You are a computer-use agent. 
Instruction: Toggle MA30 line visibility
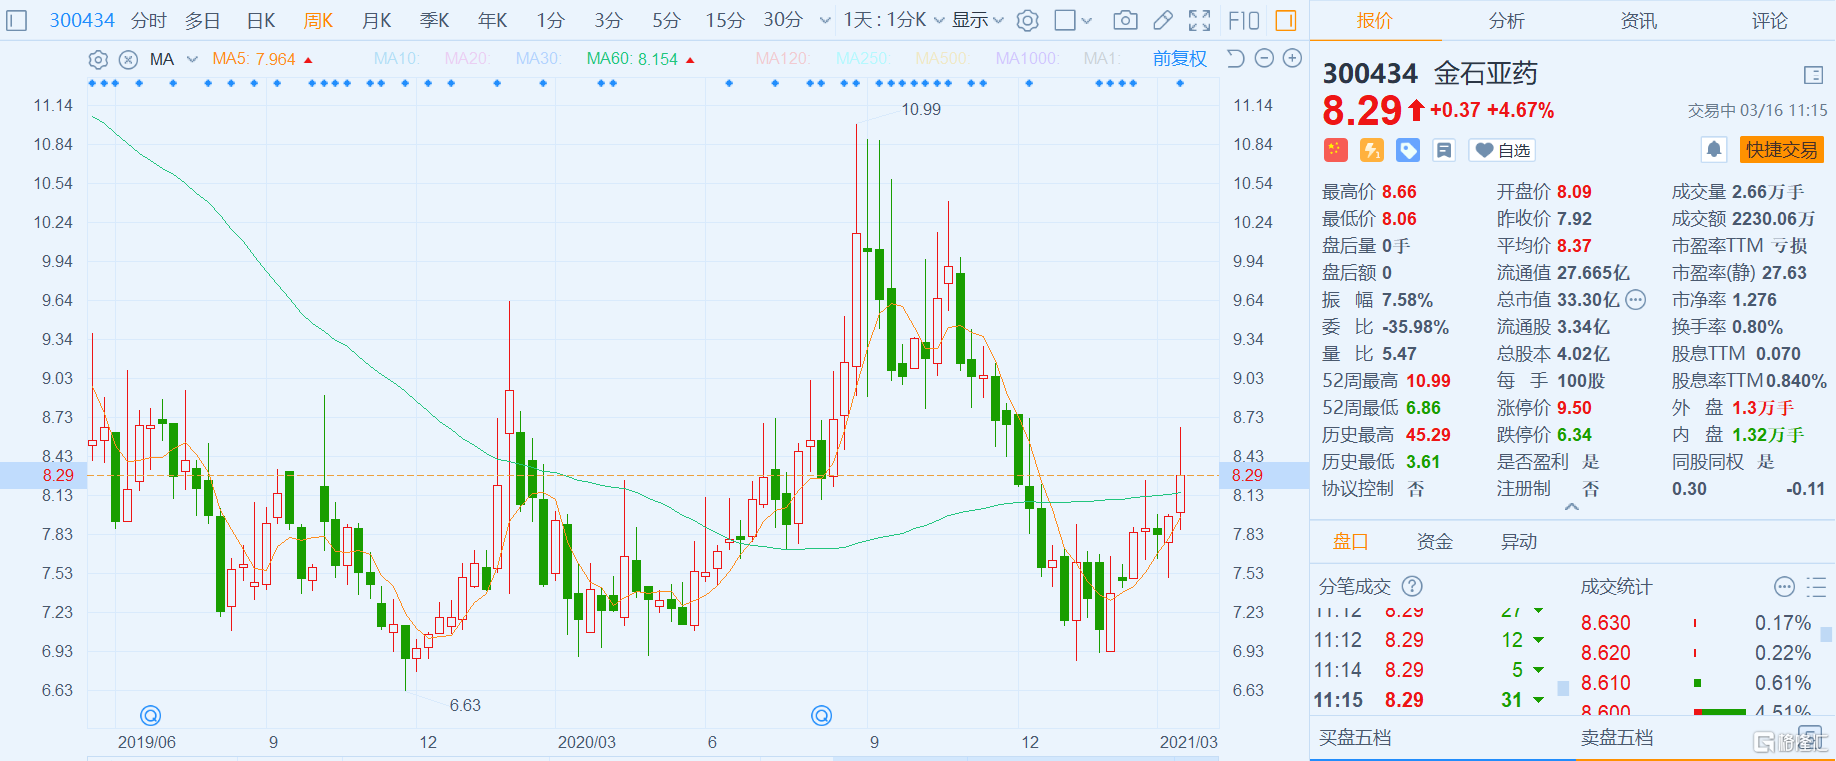[538, 59]
